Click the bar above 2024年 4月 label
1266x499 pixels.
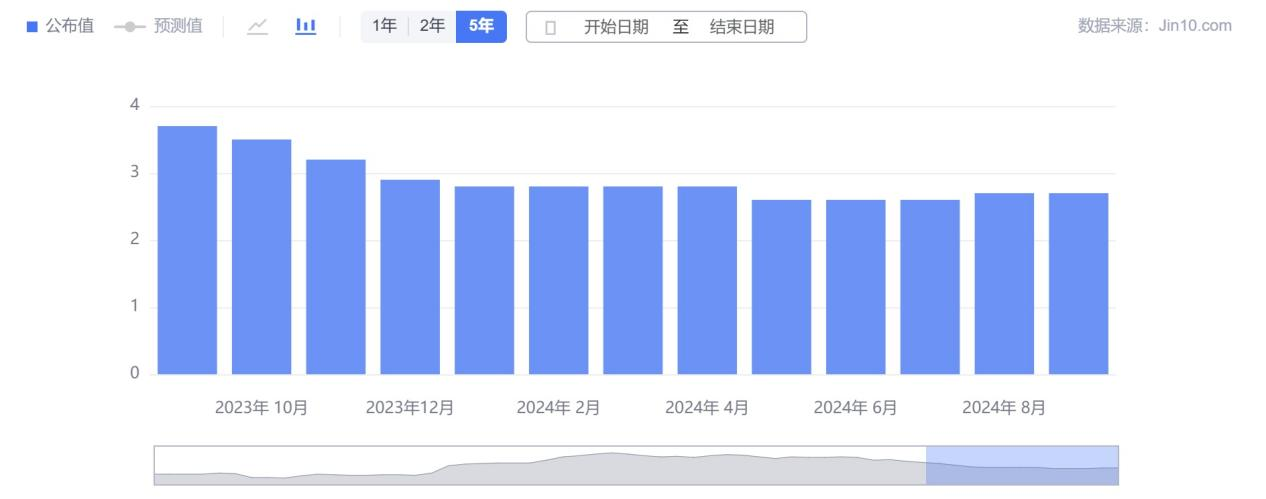(x=707, y=280)
